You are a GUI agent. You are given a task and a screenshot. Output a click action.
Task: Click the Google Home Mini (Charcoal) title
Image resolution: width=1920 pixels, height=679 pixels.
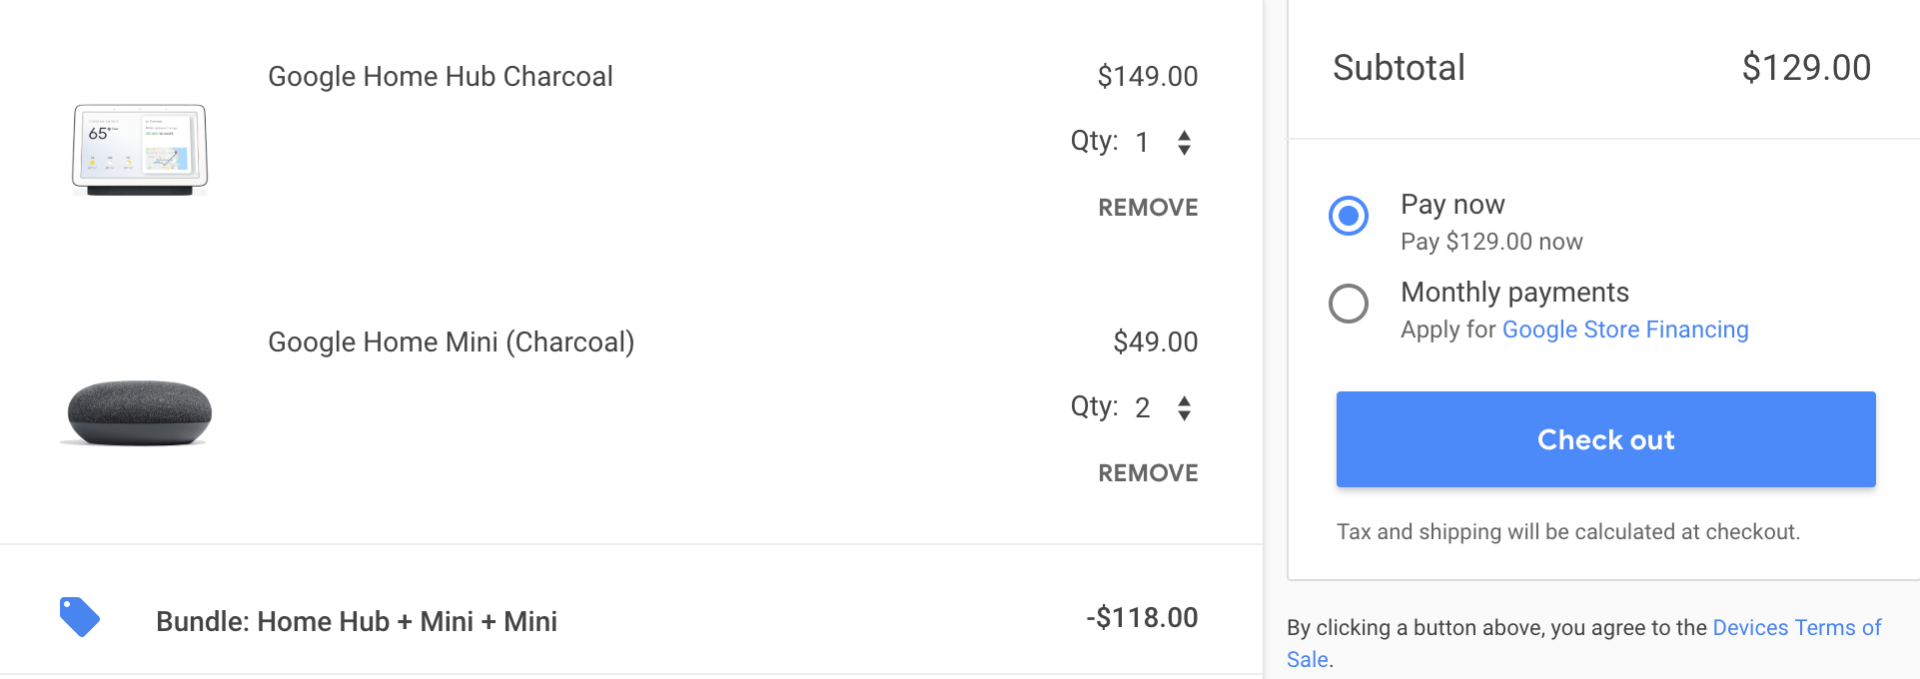(451, 342)
